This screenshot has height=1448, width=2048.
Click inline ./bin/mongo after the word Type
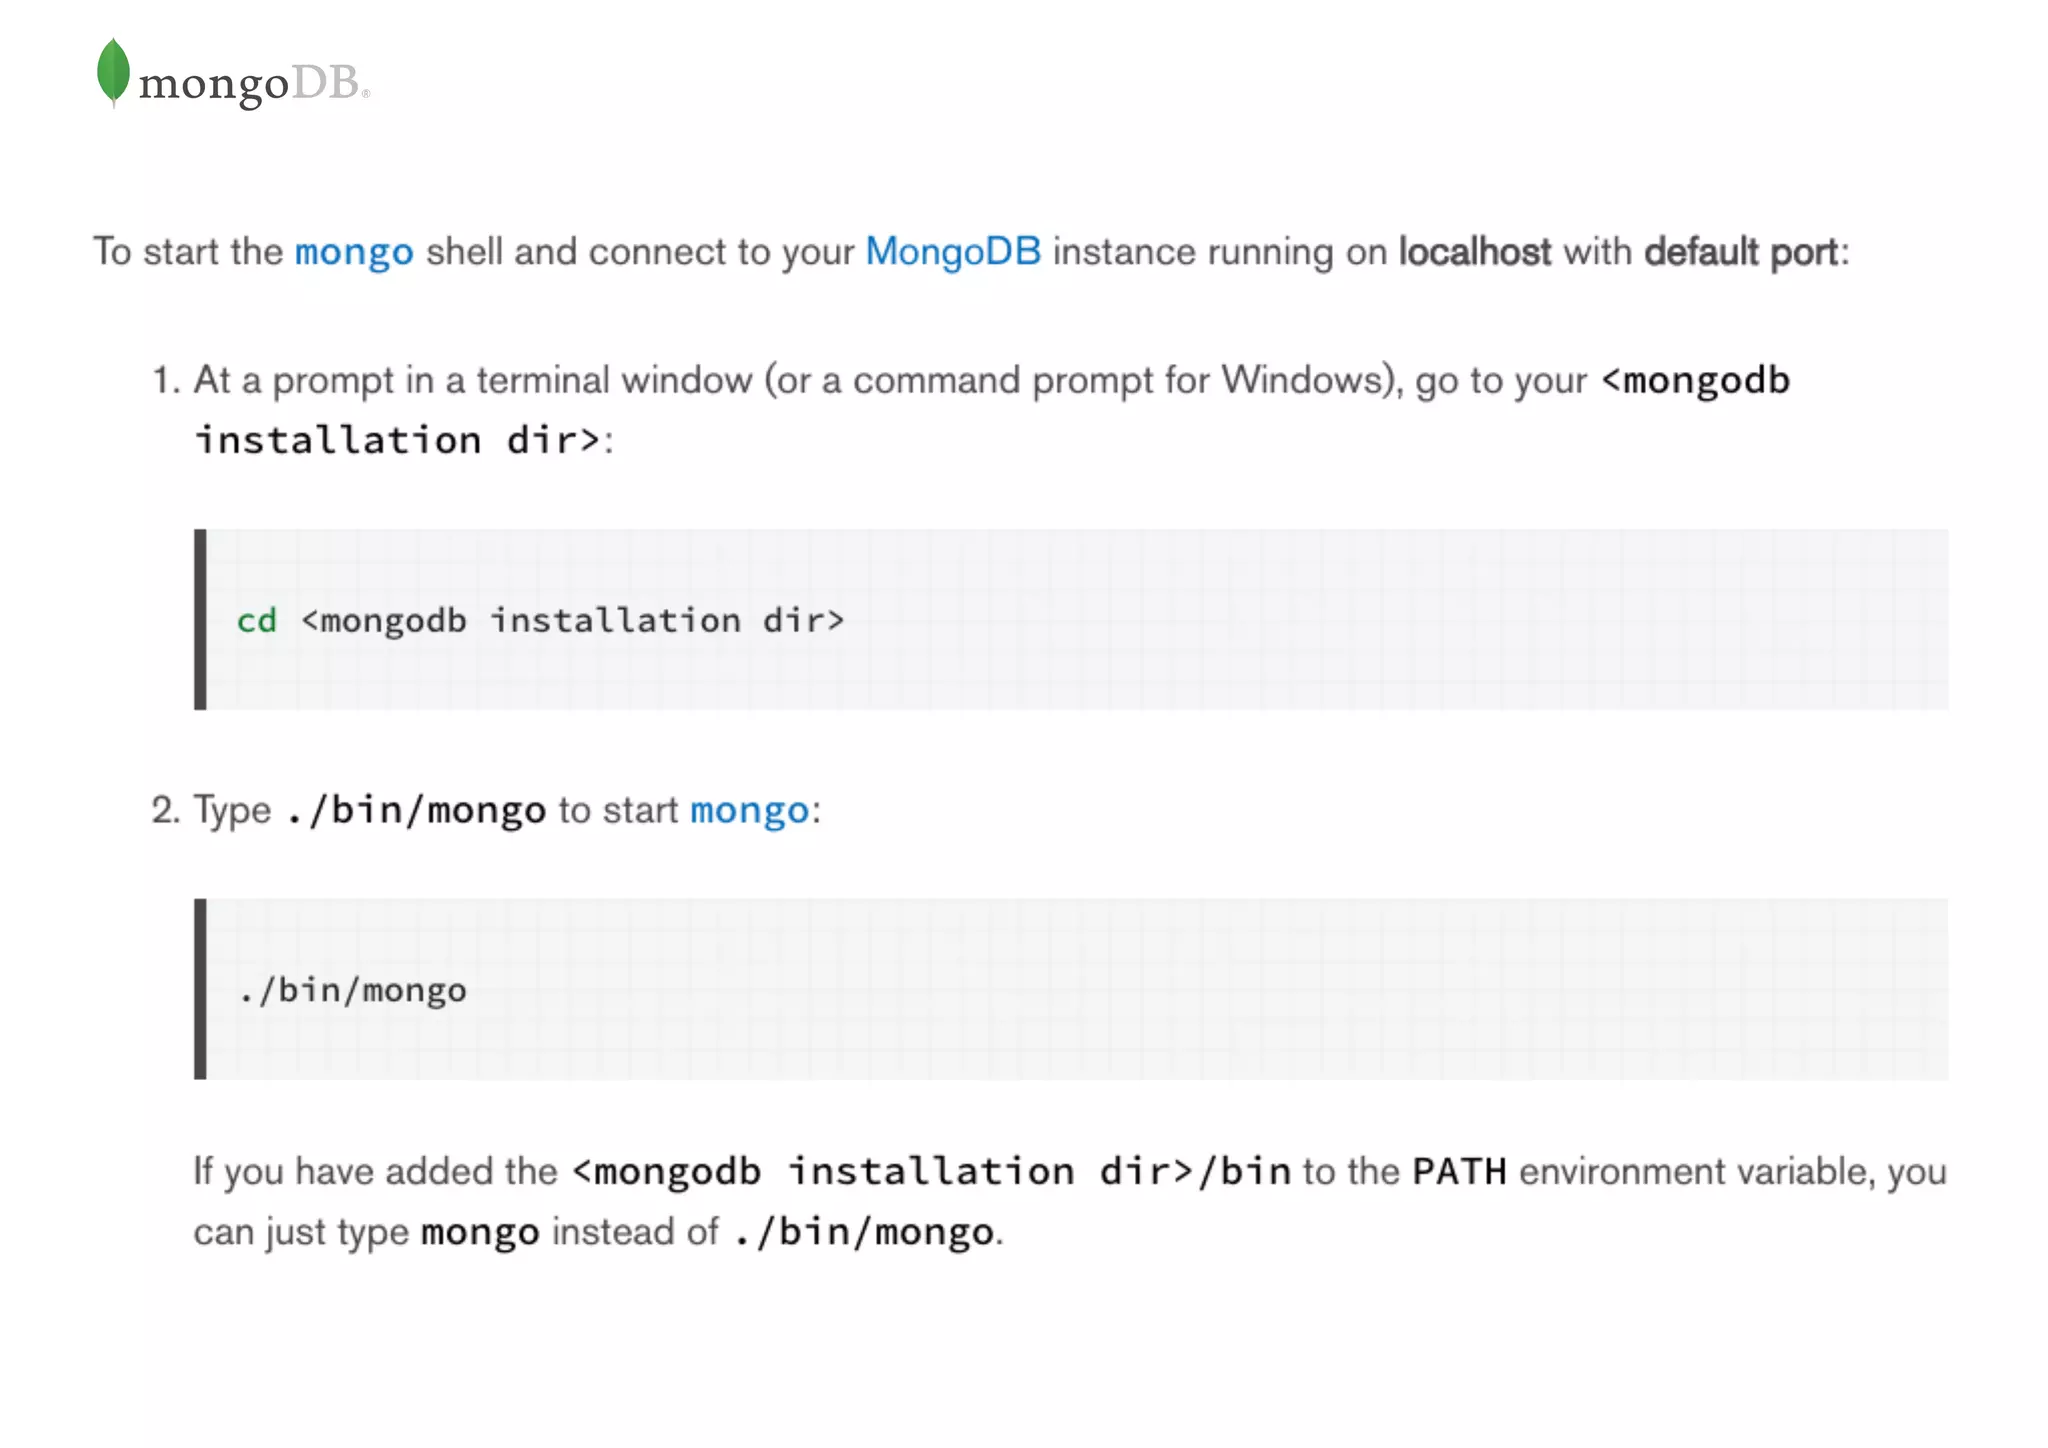tap(416, 810)
